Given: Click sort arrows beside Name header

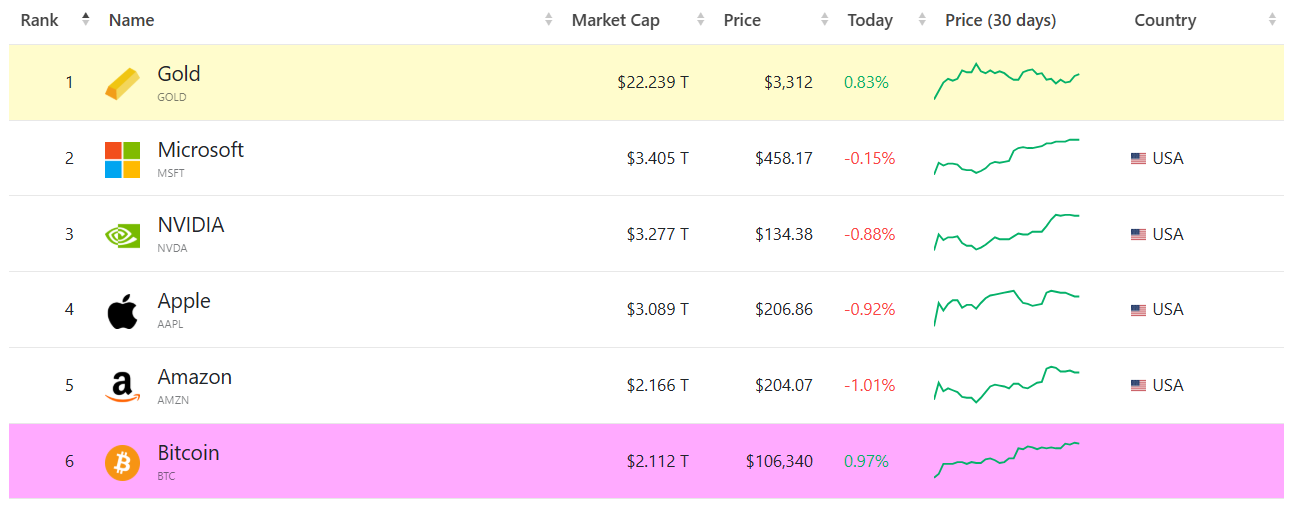Looking at the screenshot, I should coord(548,20).
